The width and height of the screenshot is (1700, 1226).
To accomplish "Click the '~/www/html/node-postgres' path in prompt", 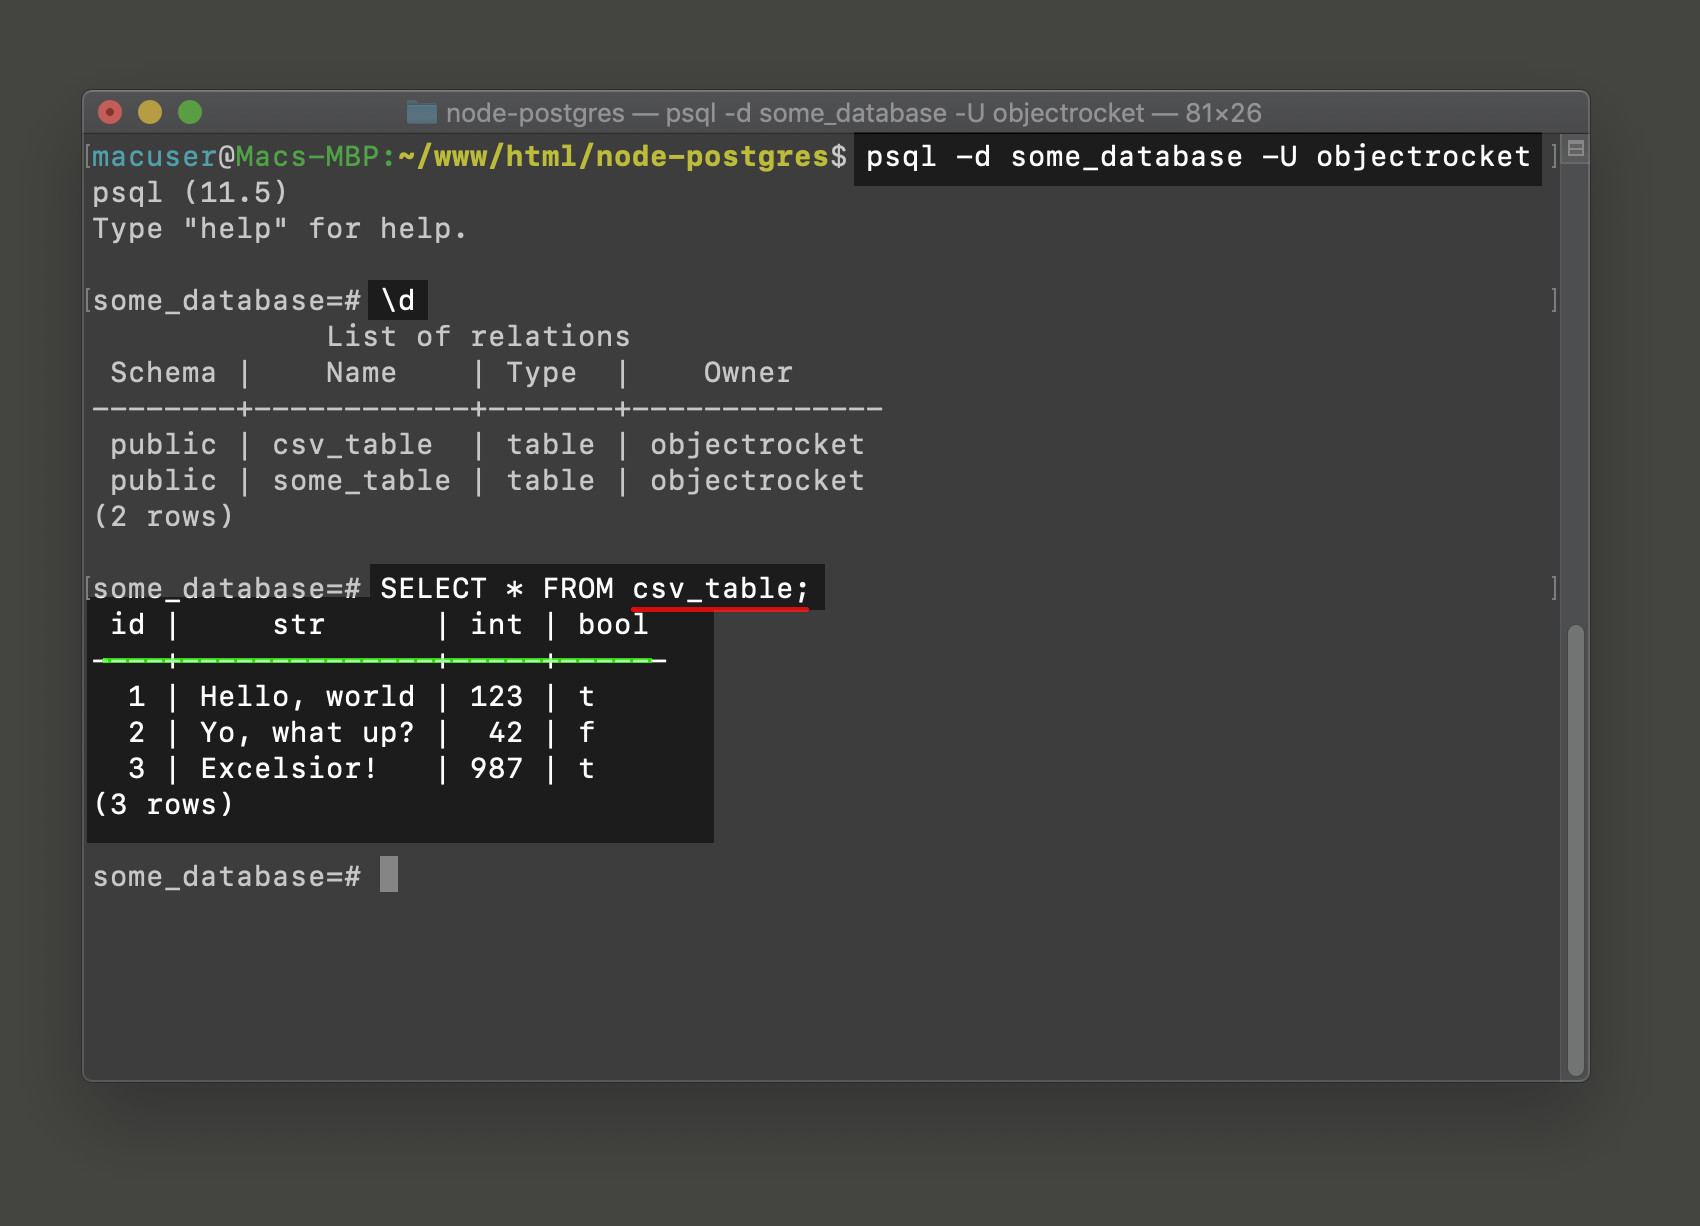I will [x=614, y=157].
